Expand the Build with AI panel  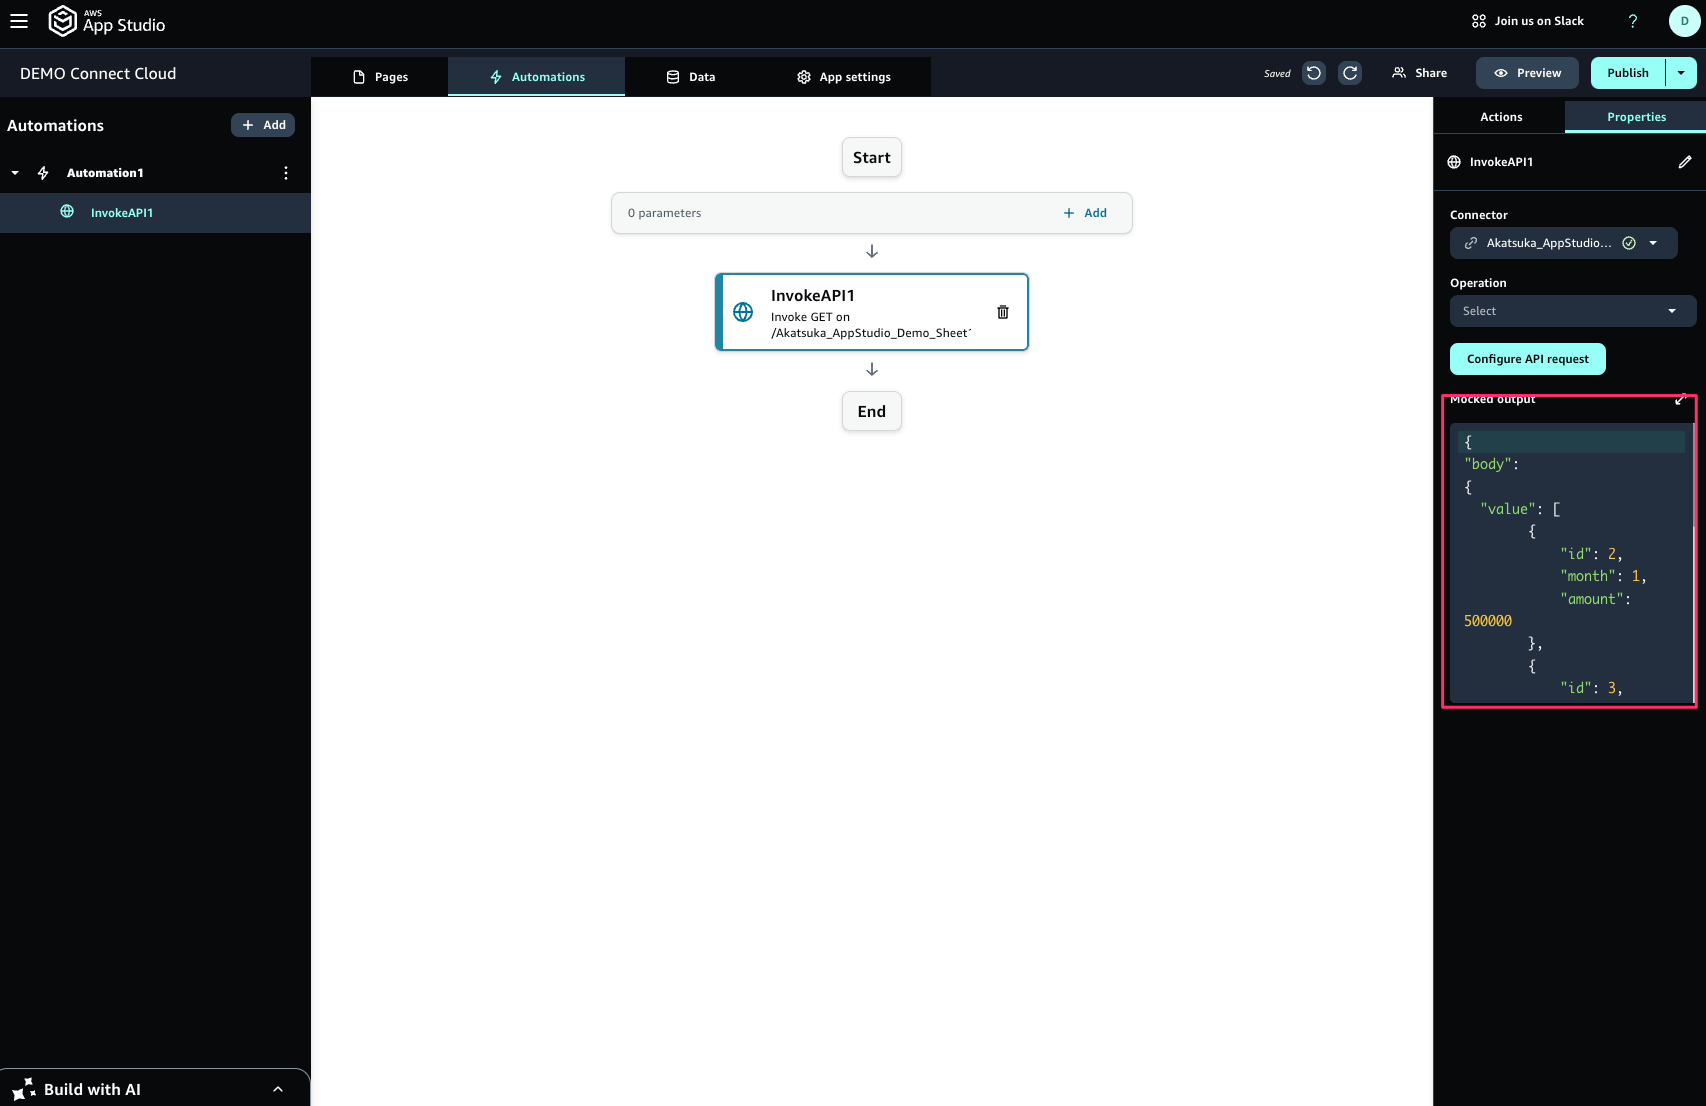click(278, 1089)
